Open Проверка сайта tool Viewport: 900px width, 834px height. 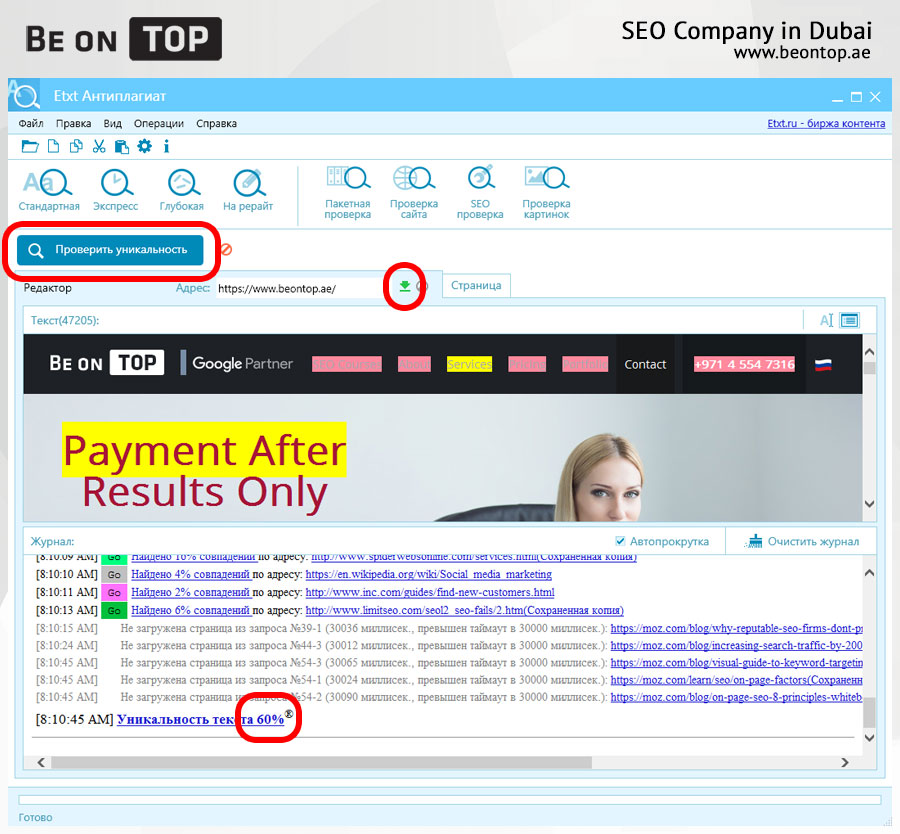(414, 193)
